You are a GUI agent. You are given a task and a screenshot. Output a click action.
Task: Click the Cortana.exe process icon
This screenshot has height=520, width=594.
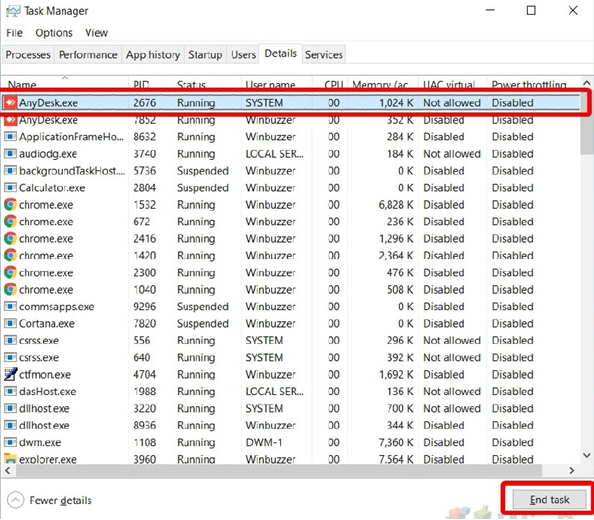[x=11, y=323]
